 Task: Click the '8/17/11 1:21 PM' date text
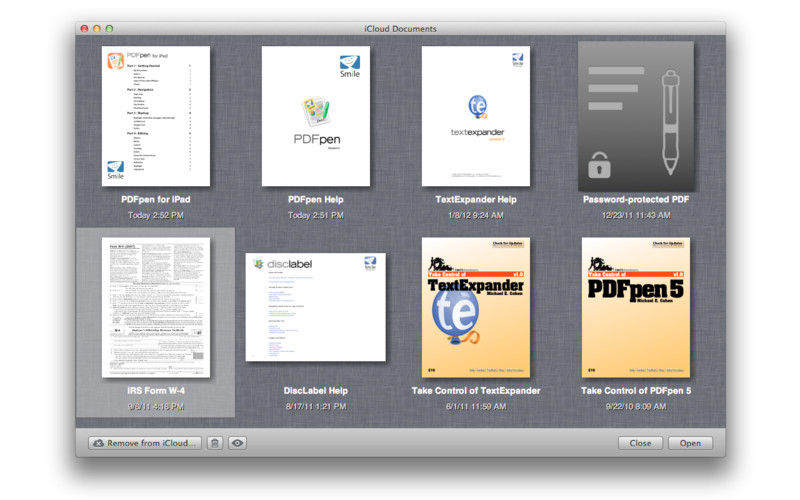pyautogui.click(x=316, y=407)
